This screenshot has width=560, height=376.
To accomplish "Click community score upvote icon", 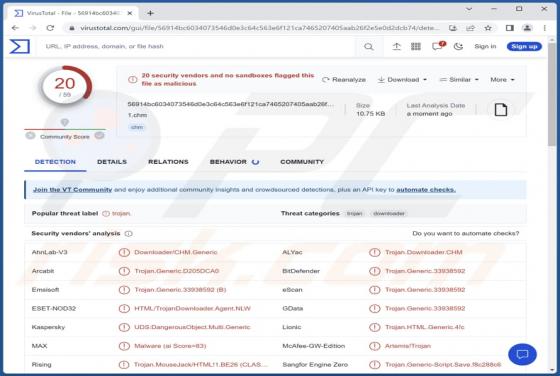I will tap(99, 135).
